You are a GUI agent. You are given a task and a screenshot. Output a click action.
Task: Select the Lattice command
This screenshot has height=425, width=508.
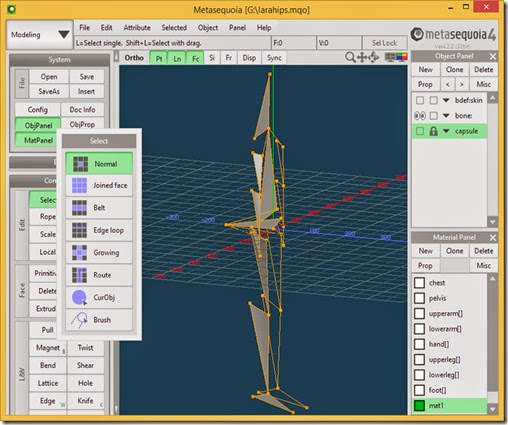[x=48, y=383]
